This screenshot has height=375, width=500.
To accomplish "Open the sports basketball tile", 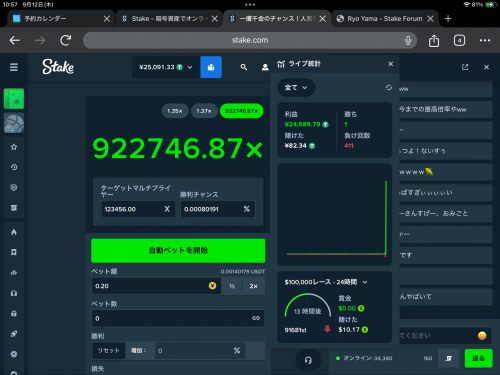I will point(14,123).
